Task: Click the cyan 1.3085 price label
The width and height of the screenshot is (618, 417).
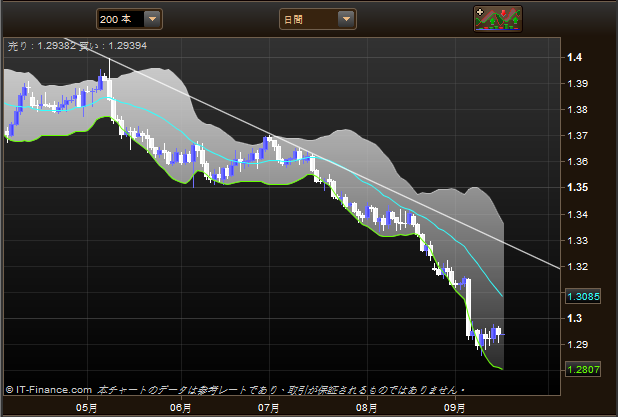Action: pyautogui.click(x=583, y=296)
